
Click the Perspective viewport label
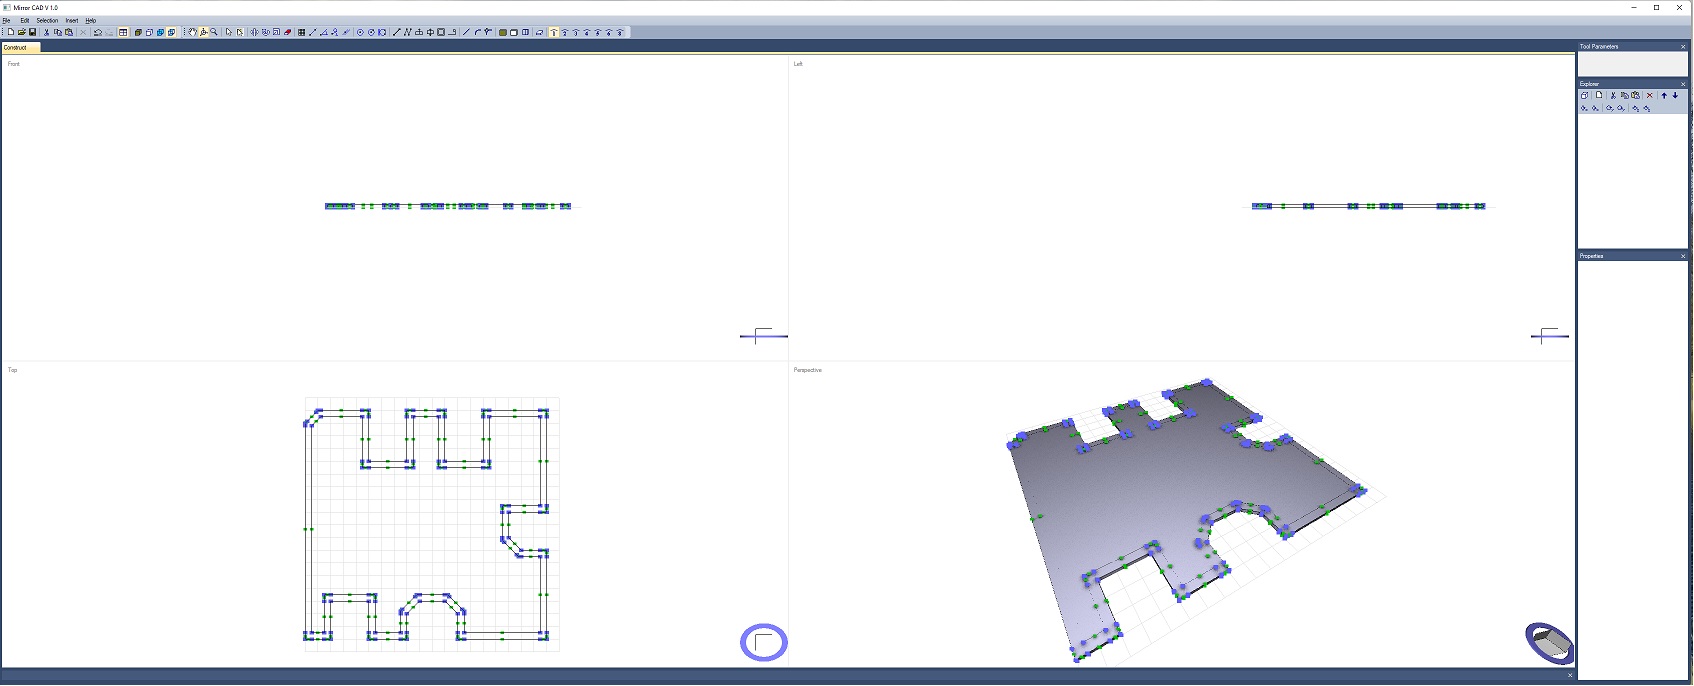[x=808, y=370]
